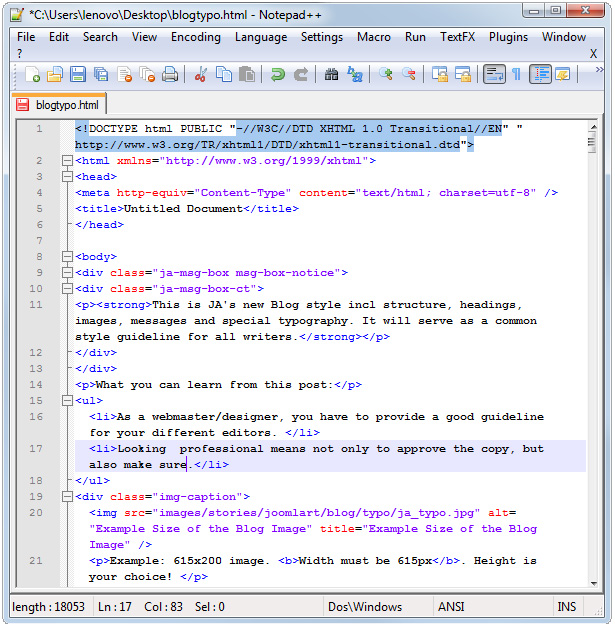Open the Encoding menu
This screenshot has width=615, height=624.
tap(195, 37)
